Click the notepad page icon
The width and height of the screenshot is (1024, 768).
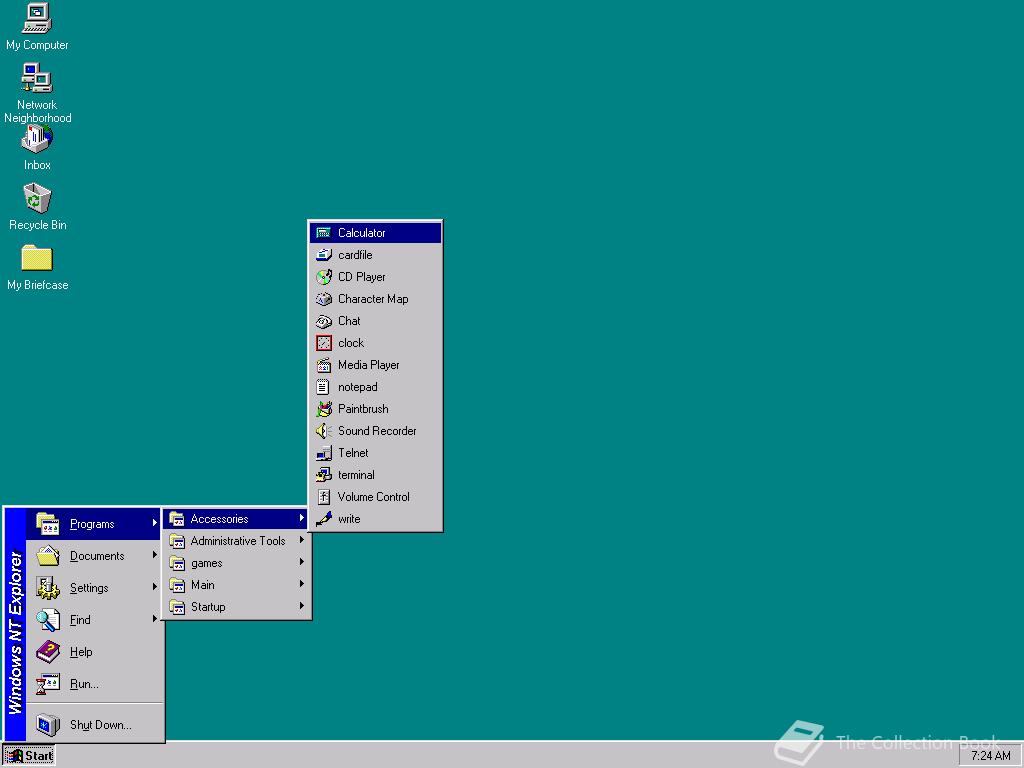pos(323,387)
